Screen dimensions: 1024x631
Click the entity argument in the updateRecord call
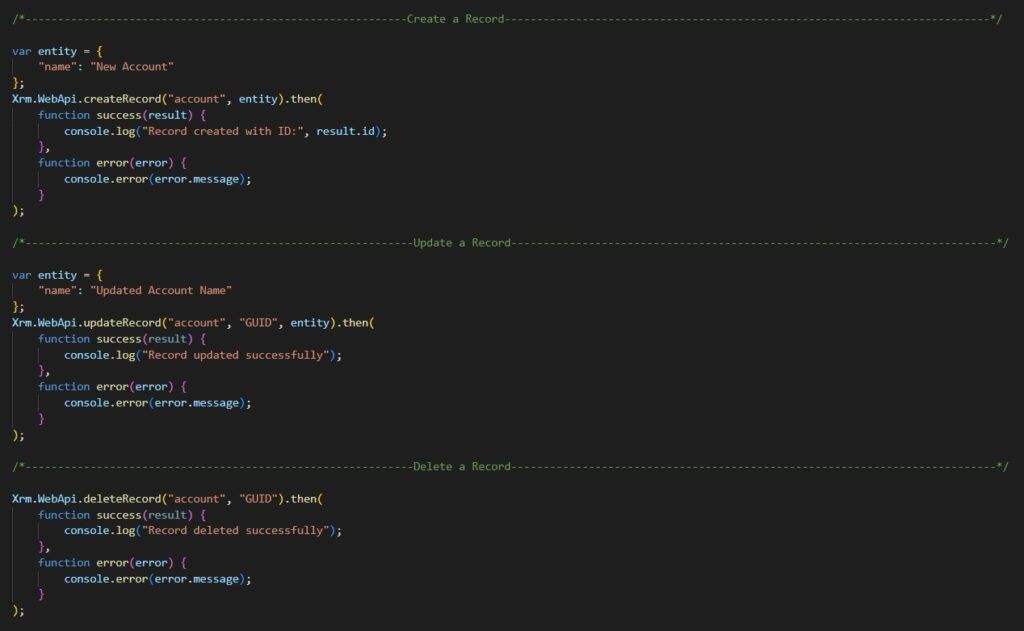click(x=310, y=323)
